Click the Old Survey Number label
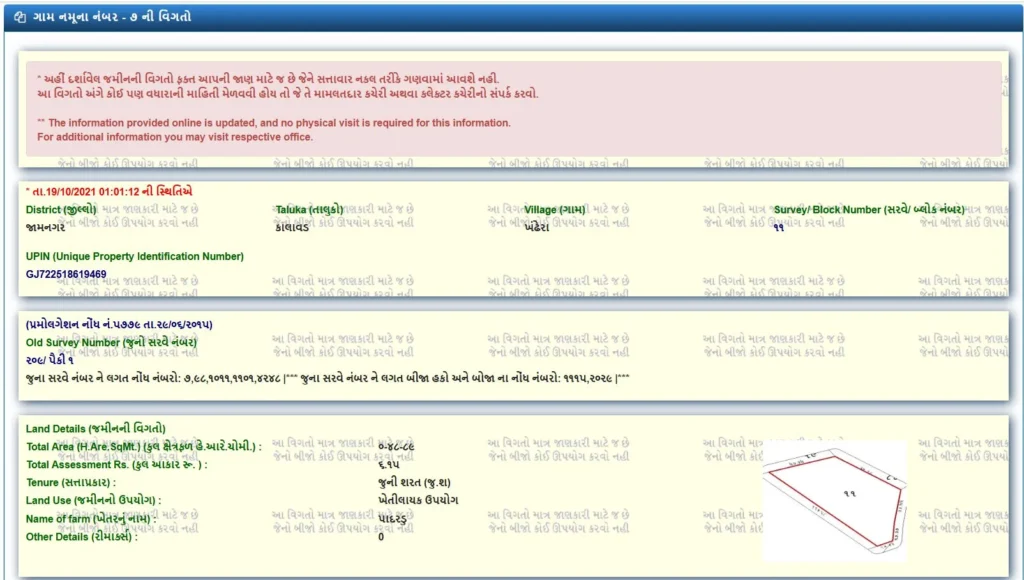The width and height of the screenshot is (1024, 580). point(97,343)
